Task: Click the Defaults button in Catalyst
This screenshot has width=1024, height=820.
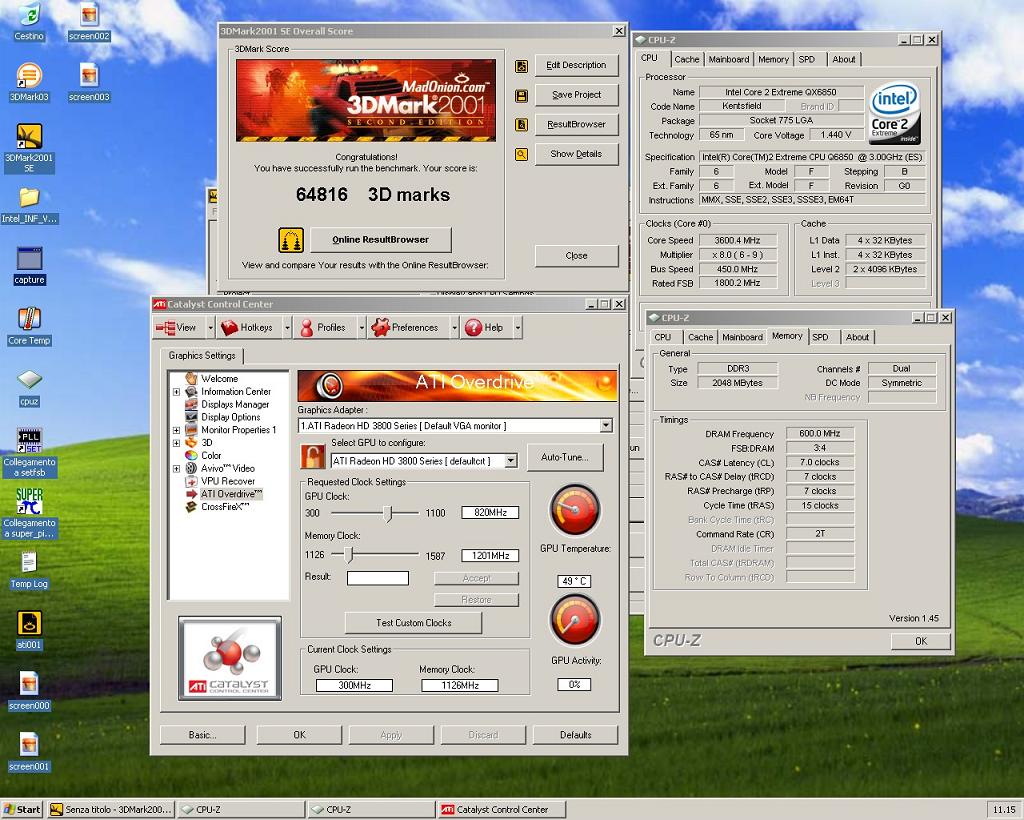Action: (575, 735)
